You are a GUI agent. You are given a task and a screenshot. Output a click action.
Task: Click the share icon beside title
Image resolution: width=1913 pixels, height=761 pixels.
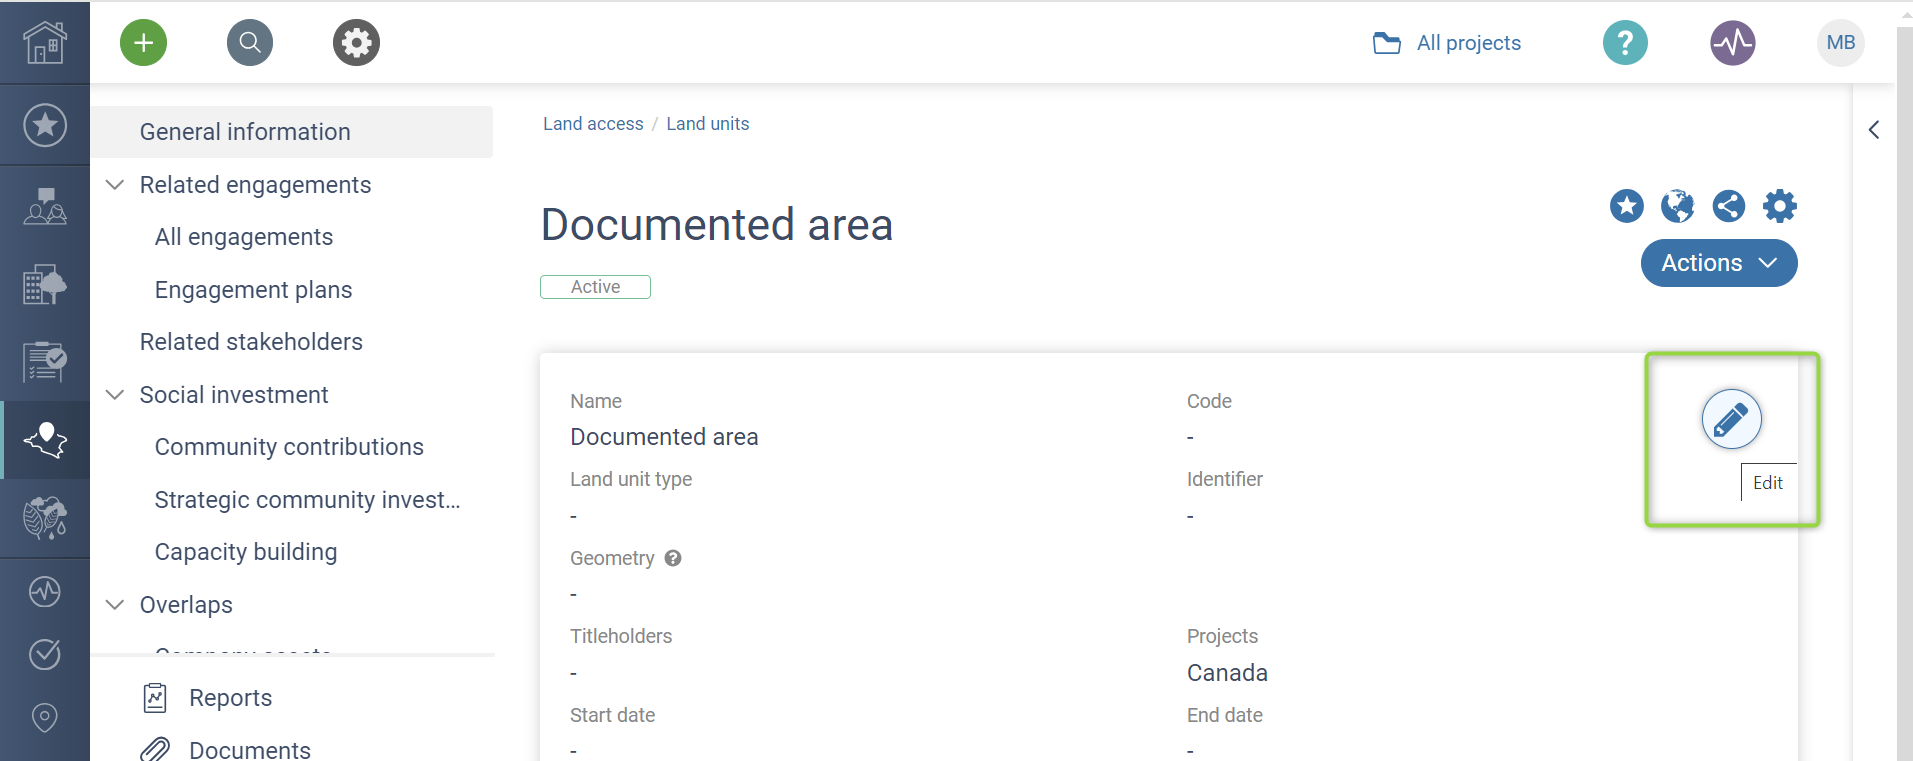(x=1728, y=206)
